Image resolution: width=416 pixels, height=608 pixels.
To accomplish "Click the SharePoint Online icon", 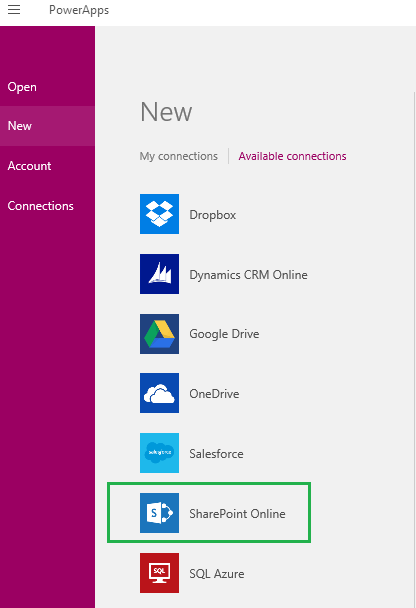I will pos(159,513).
